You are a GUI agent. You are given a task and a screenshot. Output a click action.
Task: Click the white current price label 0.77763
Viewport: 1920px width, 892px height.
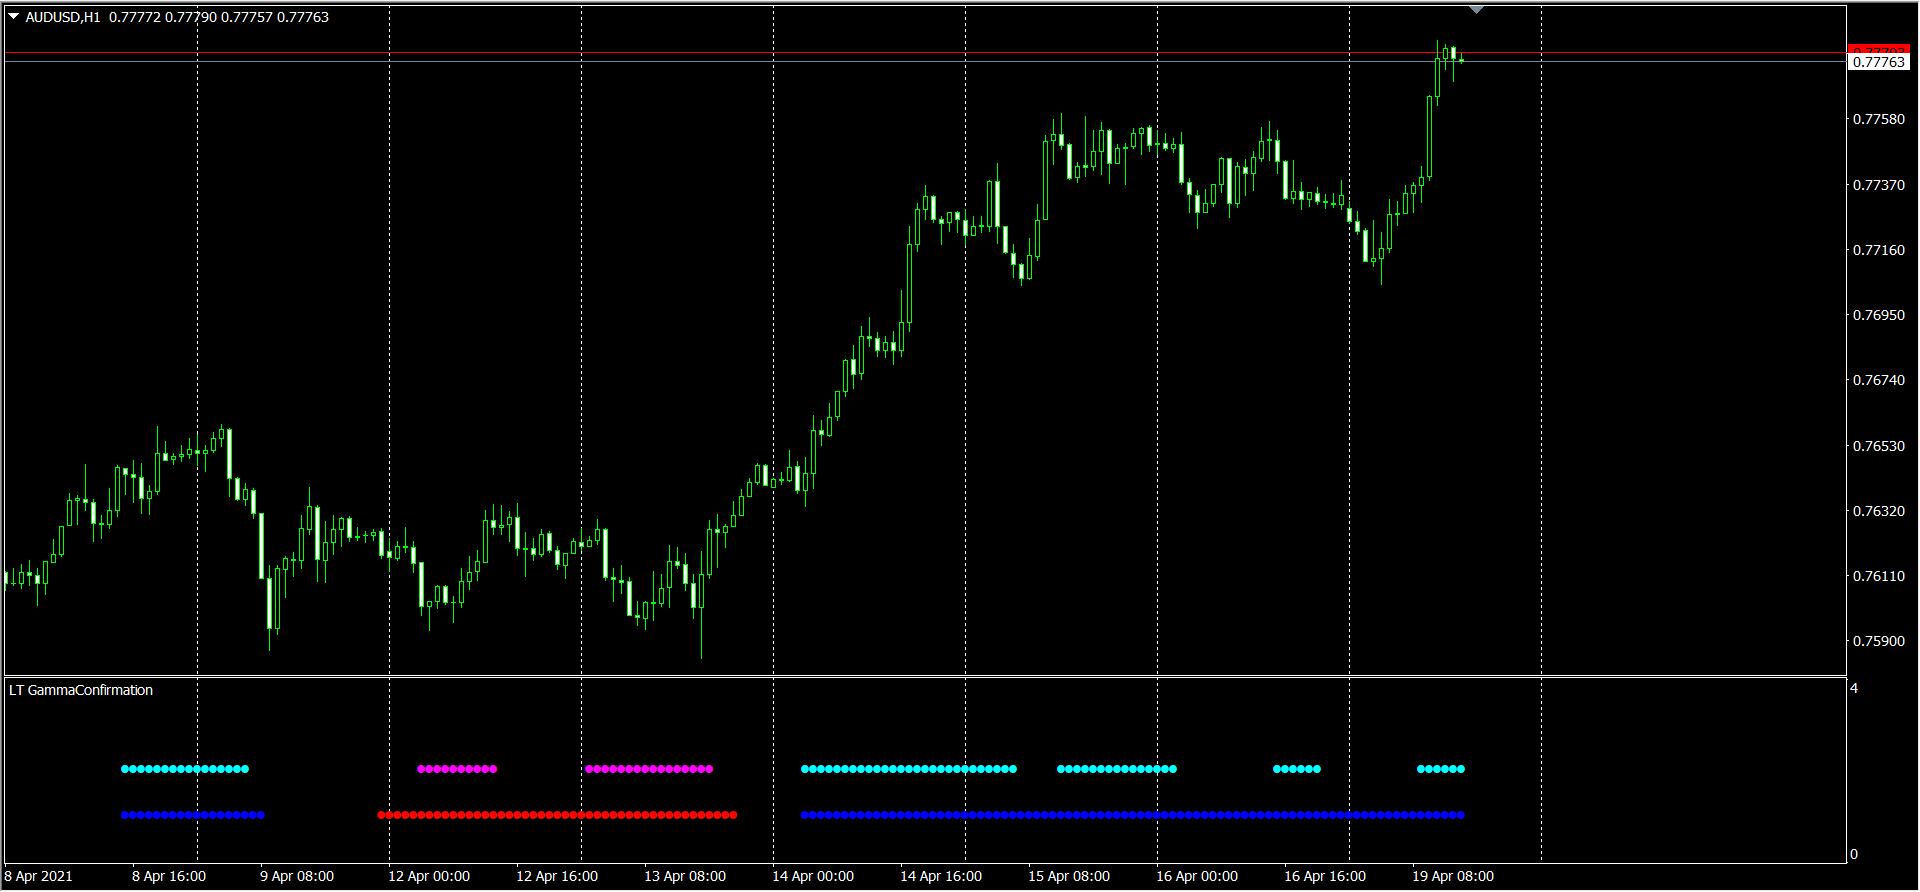coord(1878,62)
